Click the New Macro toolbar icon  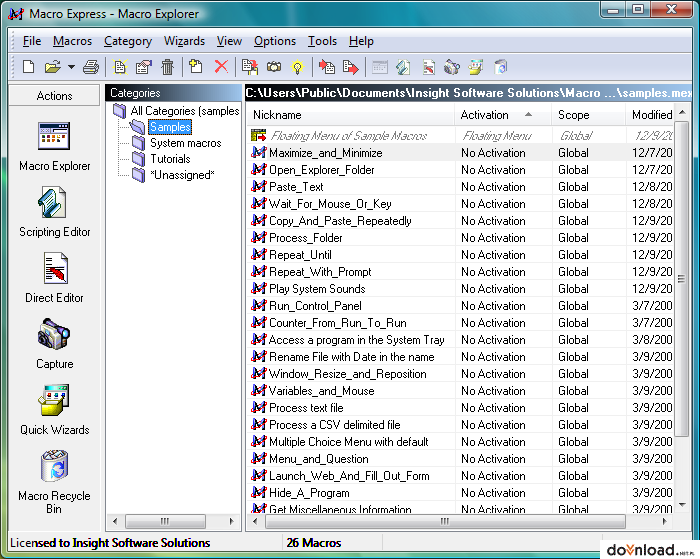(x=120, y=67)
